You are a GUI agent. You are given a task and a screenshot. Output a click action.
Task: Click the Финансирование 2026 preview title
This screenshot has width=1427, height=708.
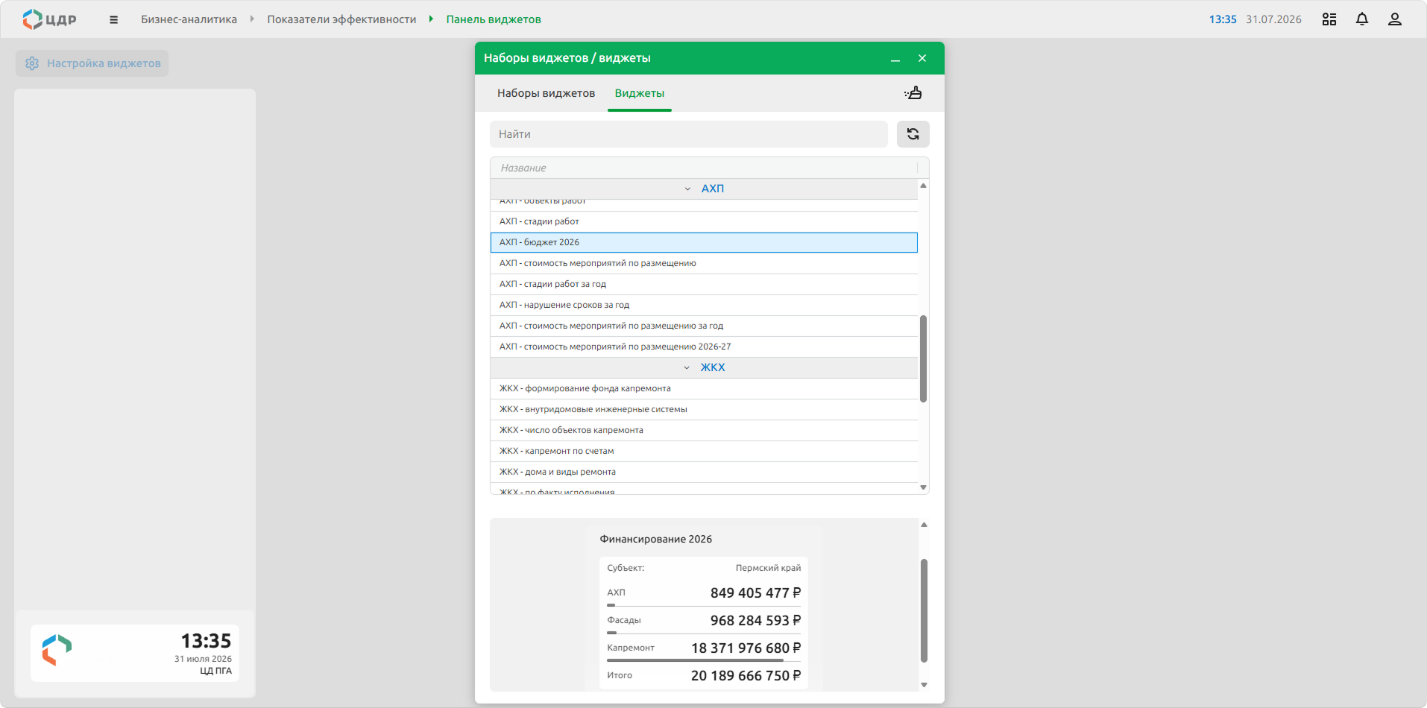coord(656,539)
